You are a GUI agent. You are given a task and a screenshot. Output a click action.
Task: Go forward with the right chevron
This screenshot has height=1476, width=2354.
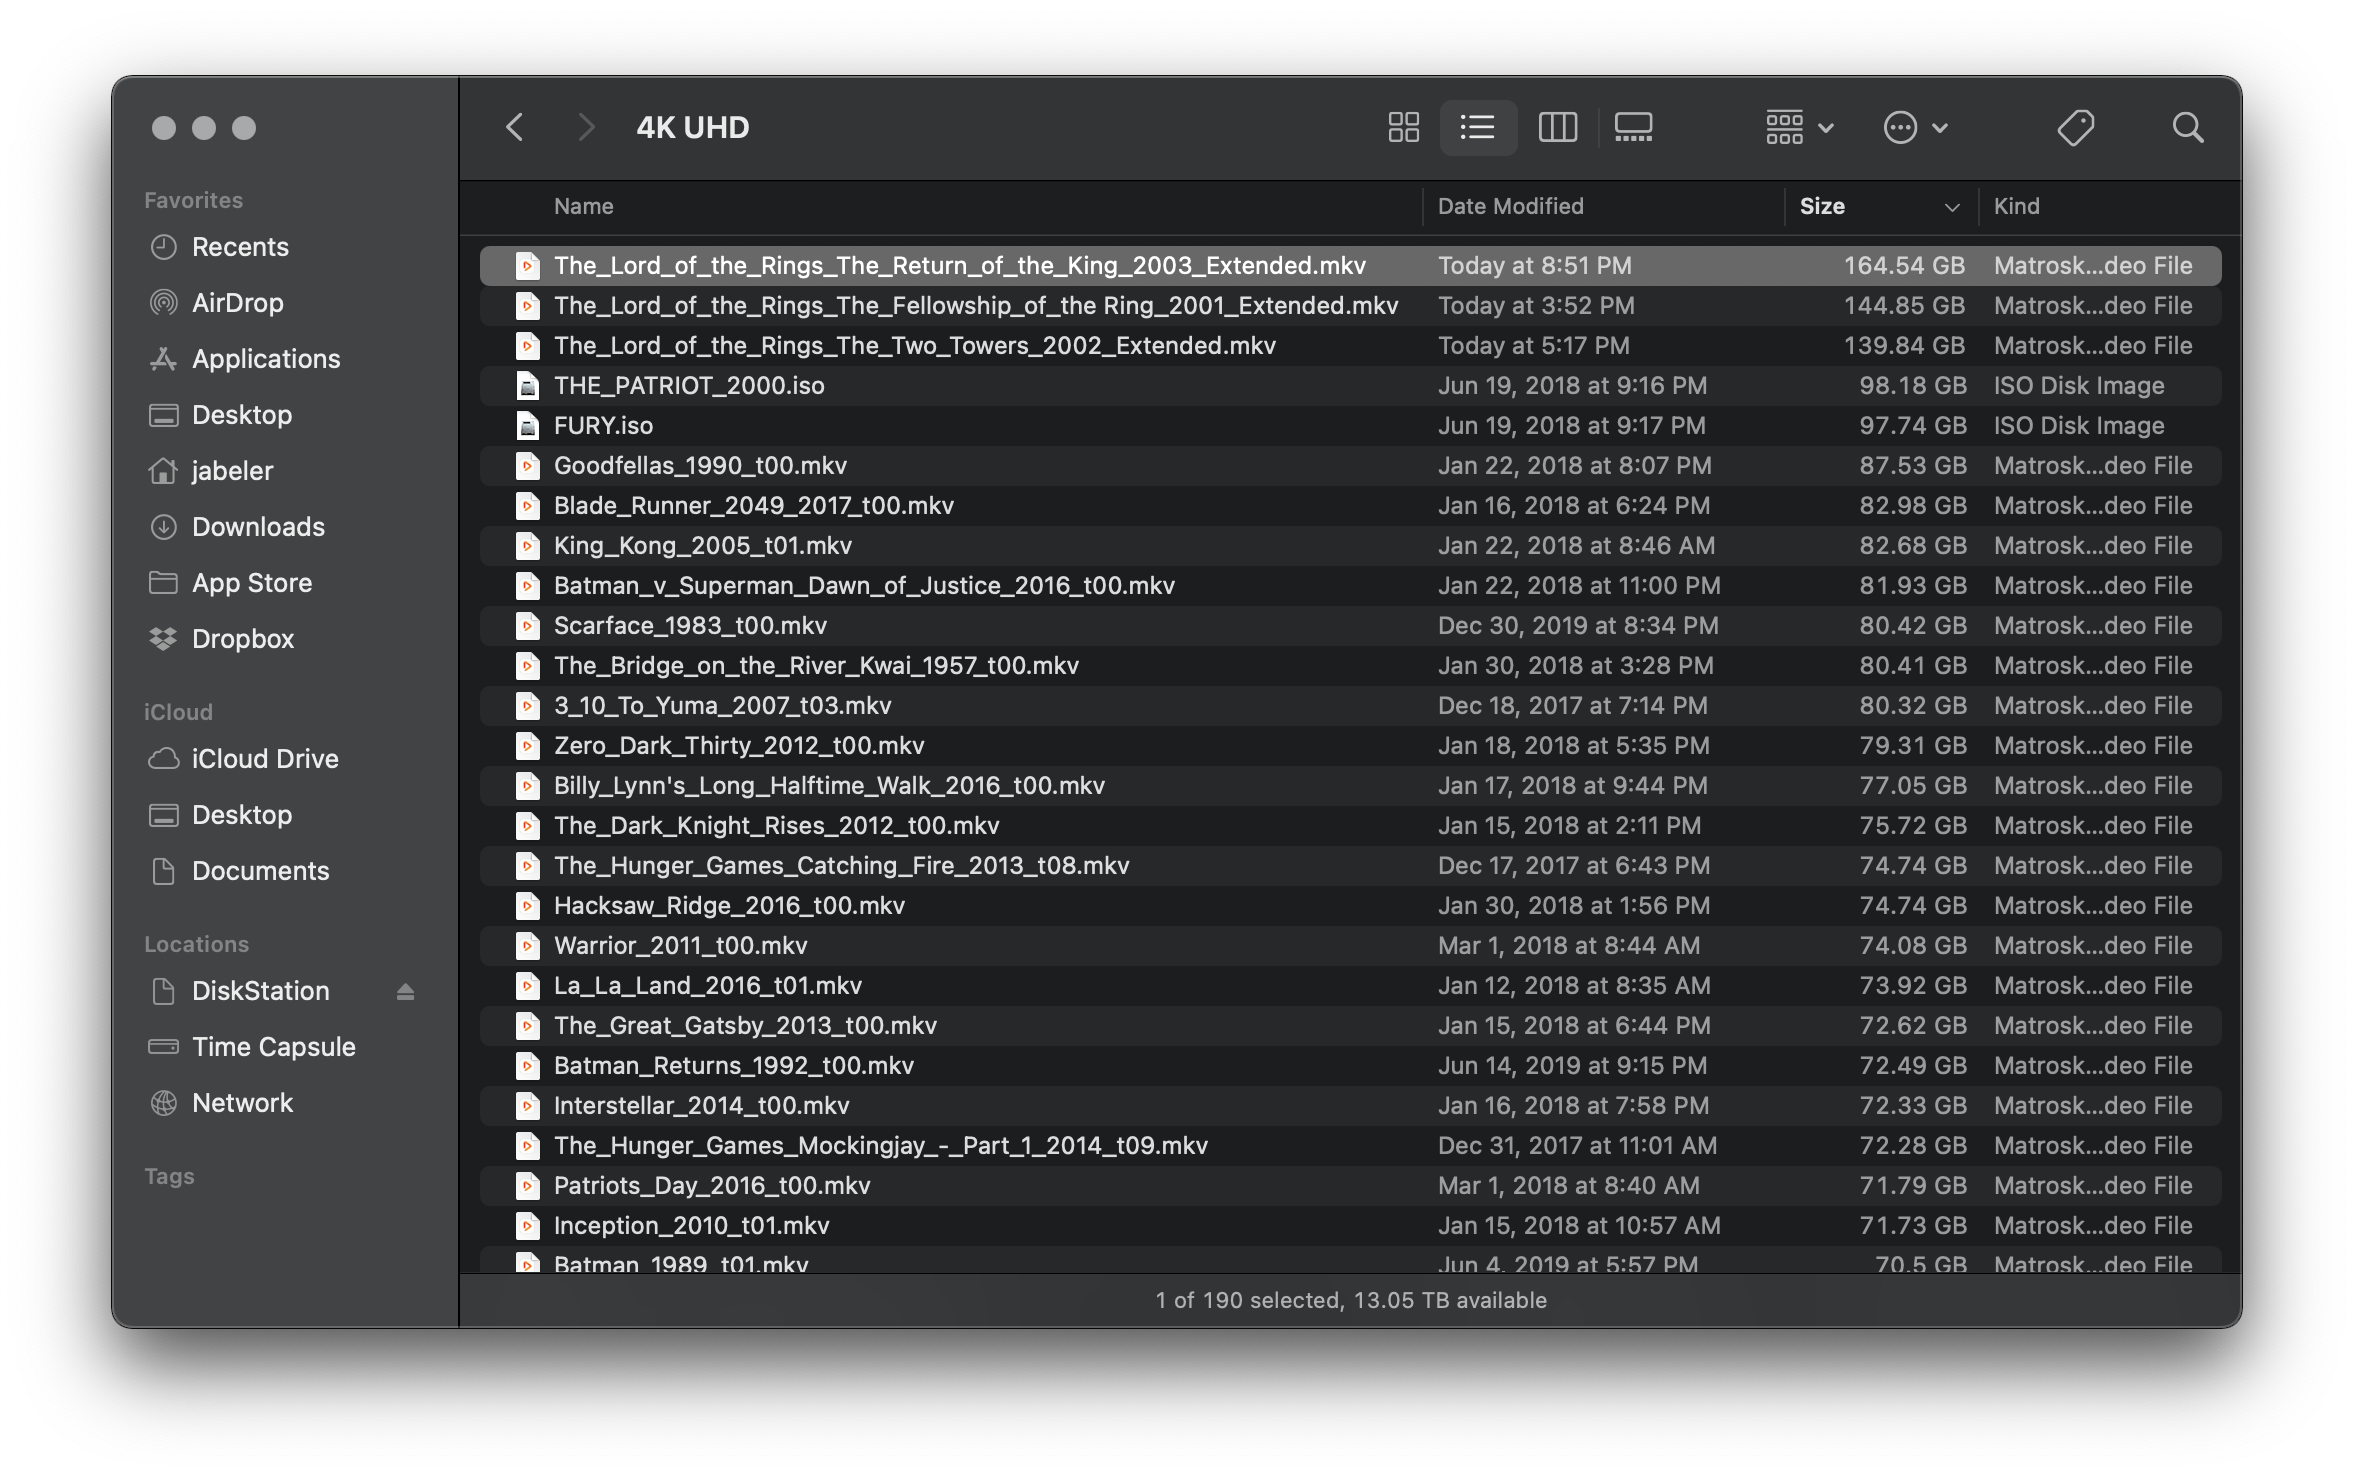(586, 127)
